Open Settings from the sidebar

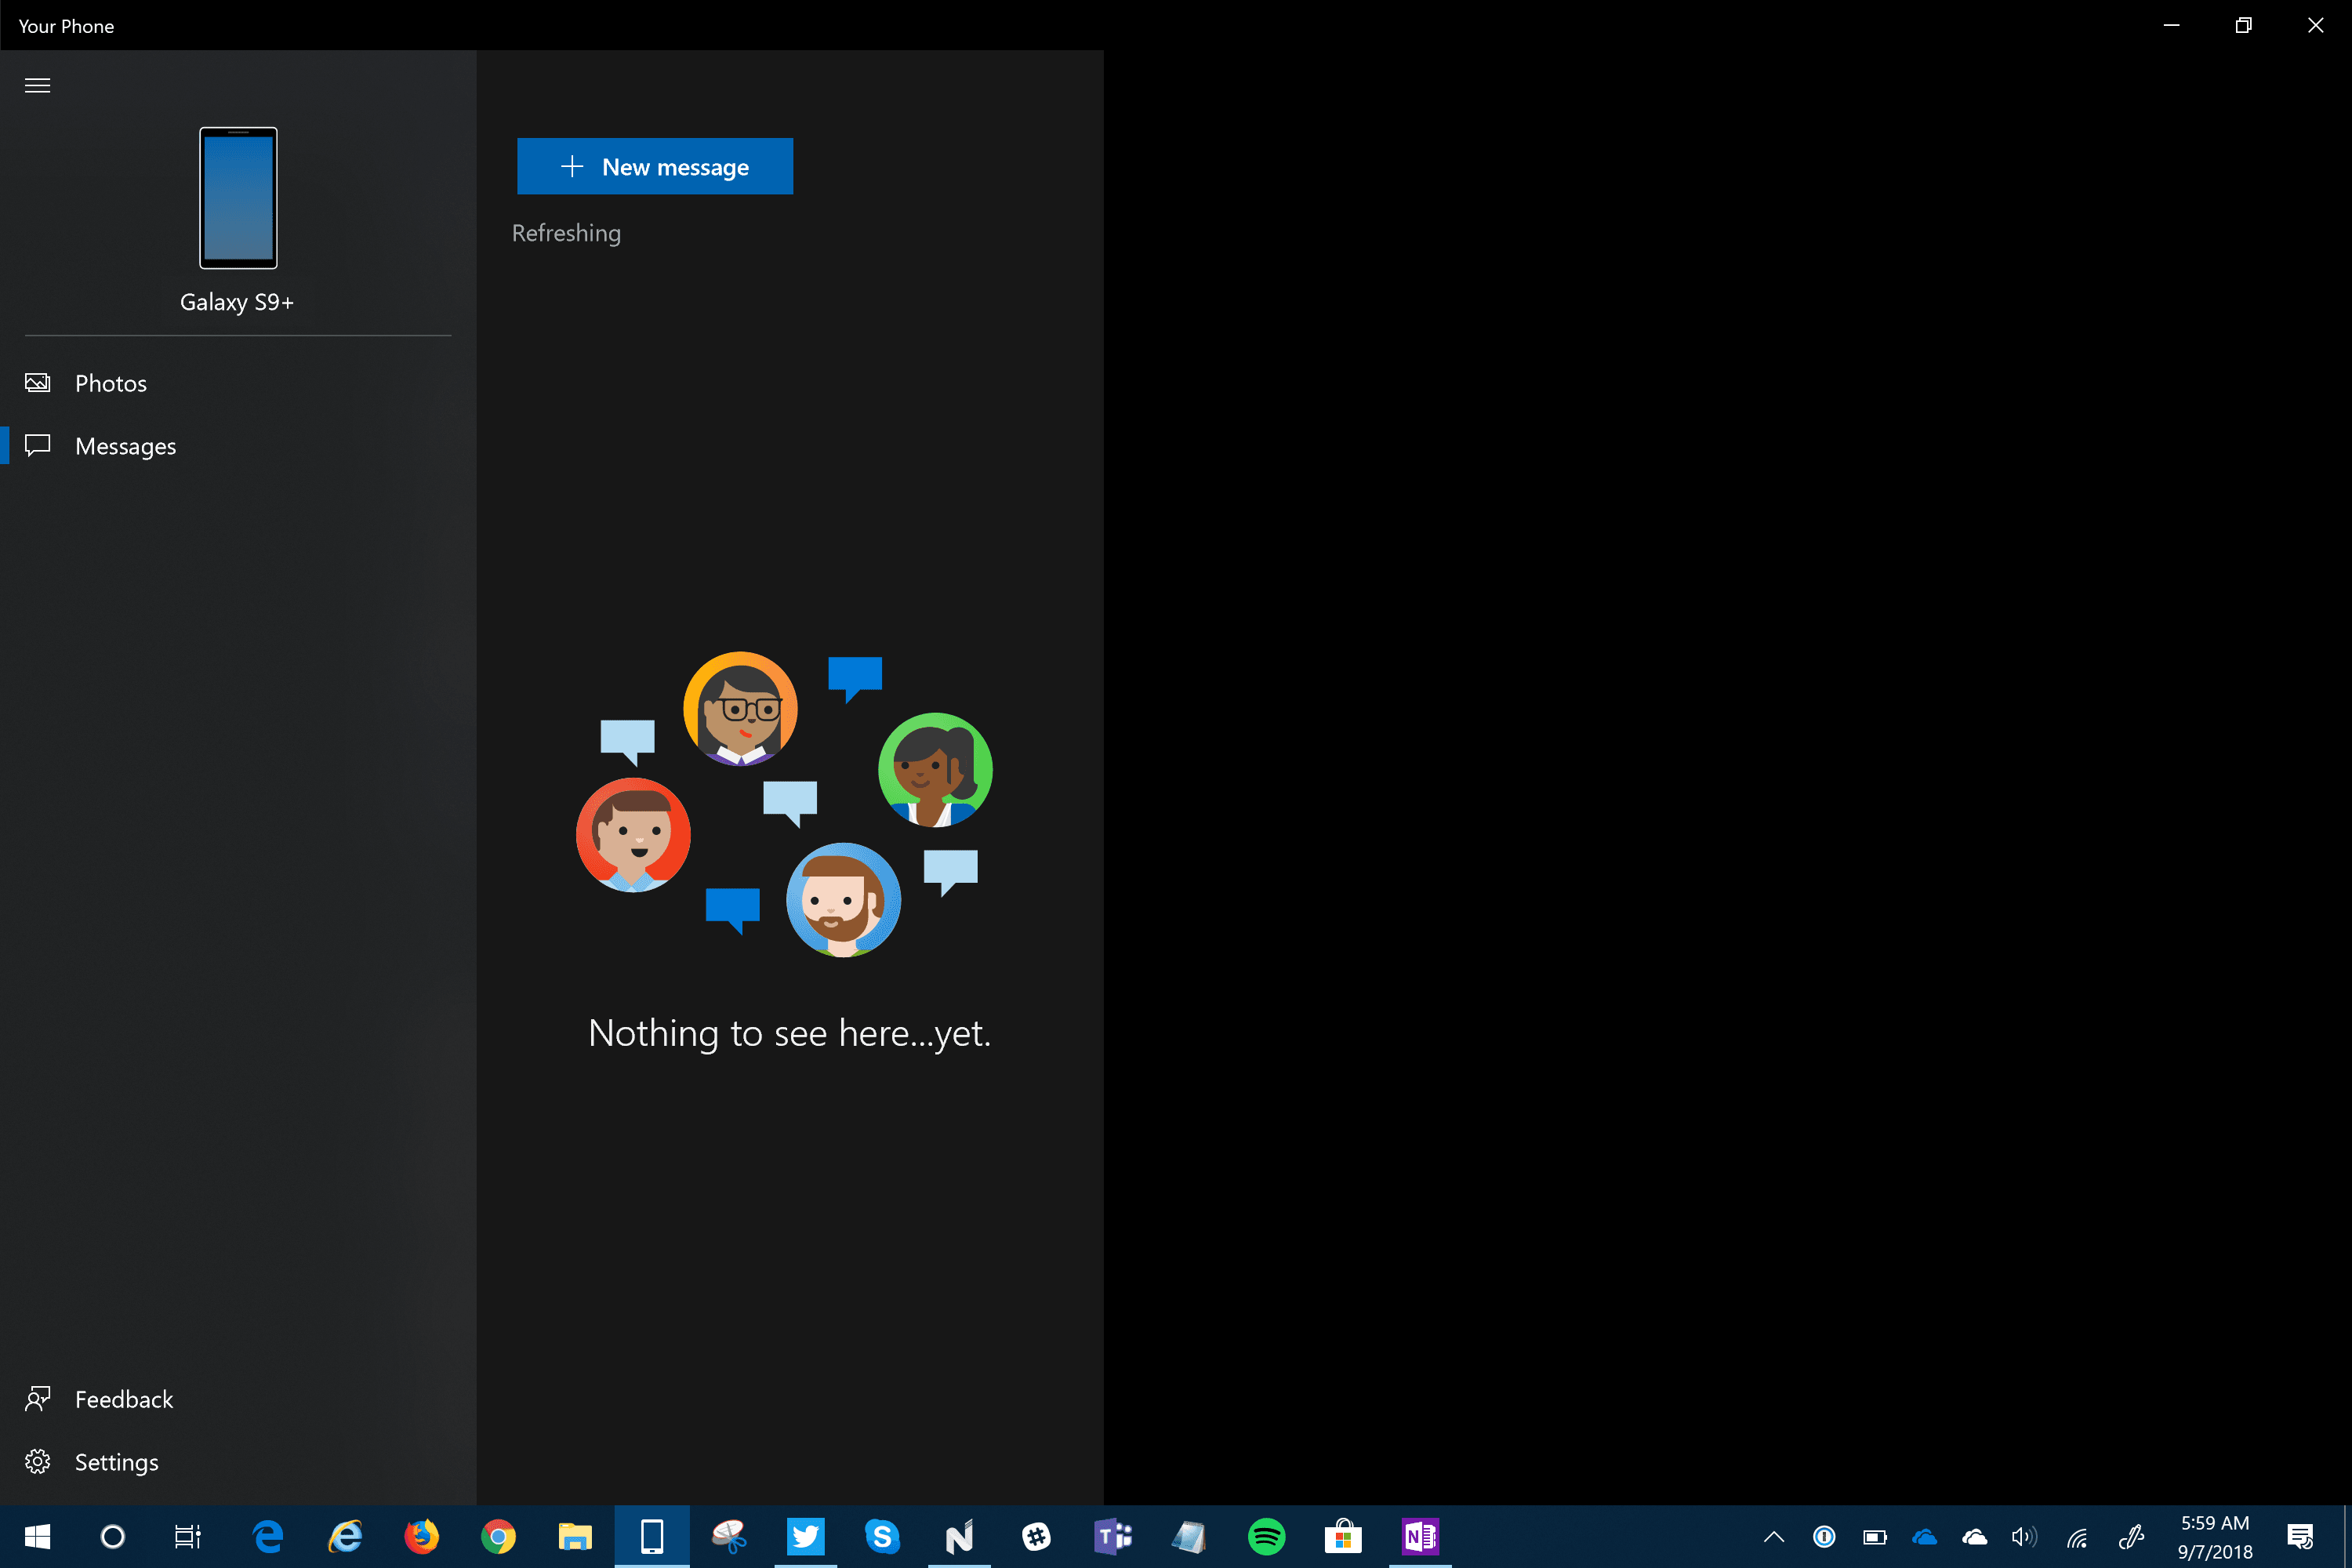[x=116, y=1462]
